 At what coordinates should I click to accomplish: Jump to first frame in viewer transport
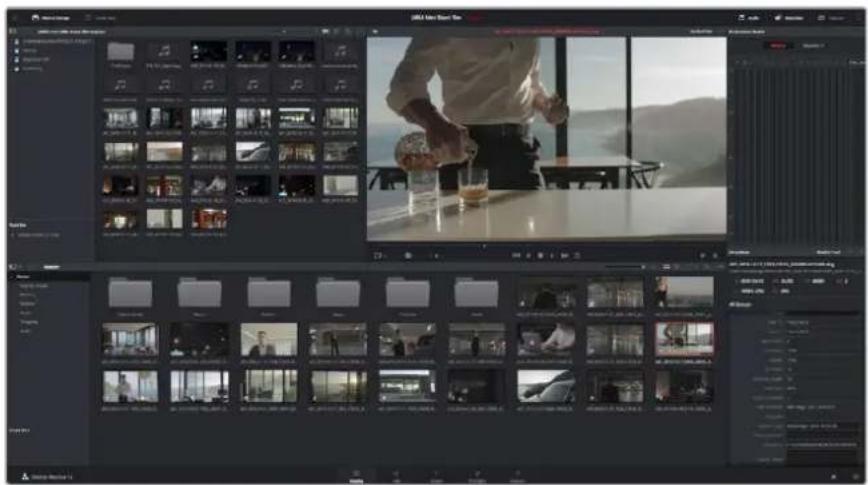pyautogui.click(x=516, y=256)
